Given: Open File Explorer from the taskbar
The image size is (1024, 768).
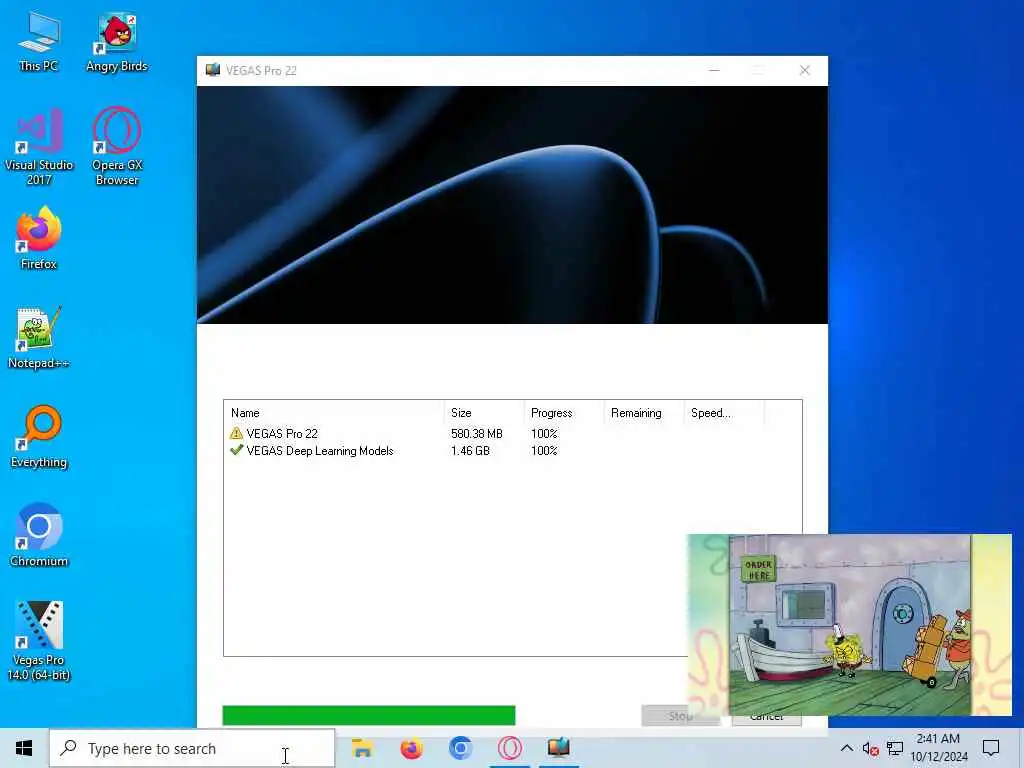Looking at the screenshot, I should click(x=362, y=748).
